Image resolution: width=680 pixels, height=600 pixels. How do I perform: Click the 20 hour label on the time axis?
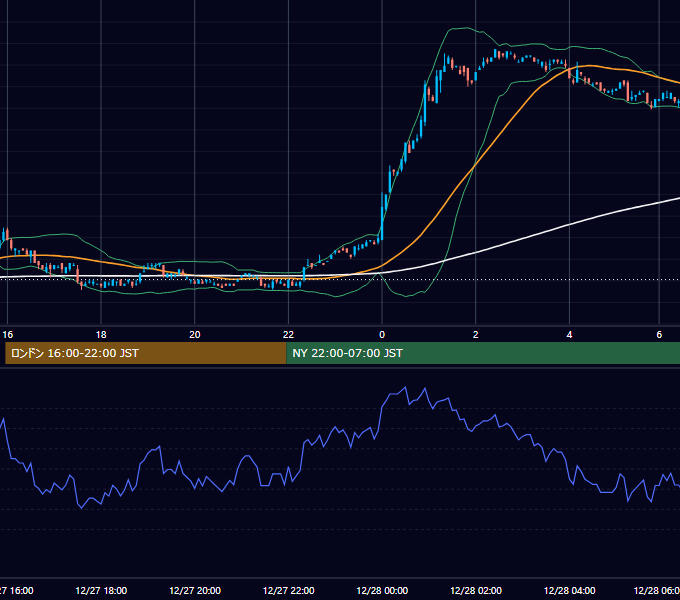coord(195,335)
